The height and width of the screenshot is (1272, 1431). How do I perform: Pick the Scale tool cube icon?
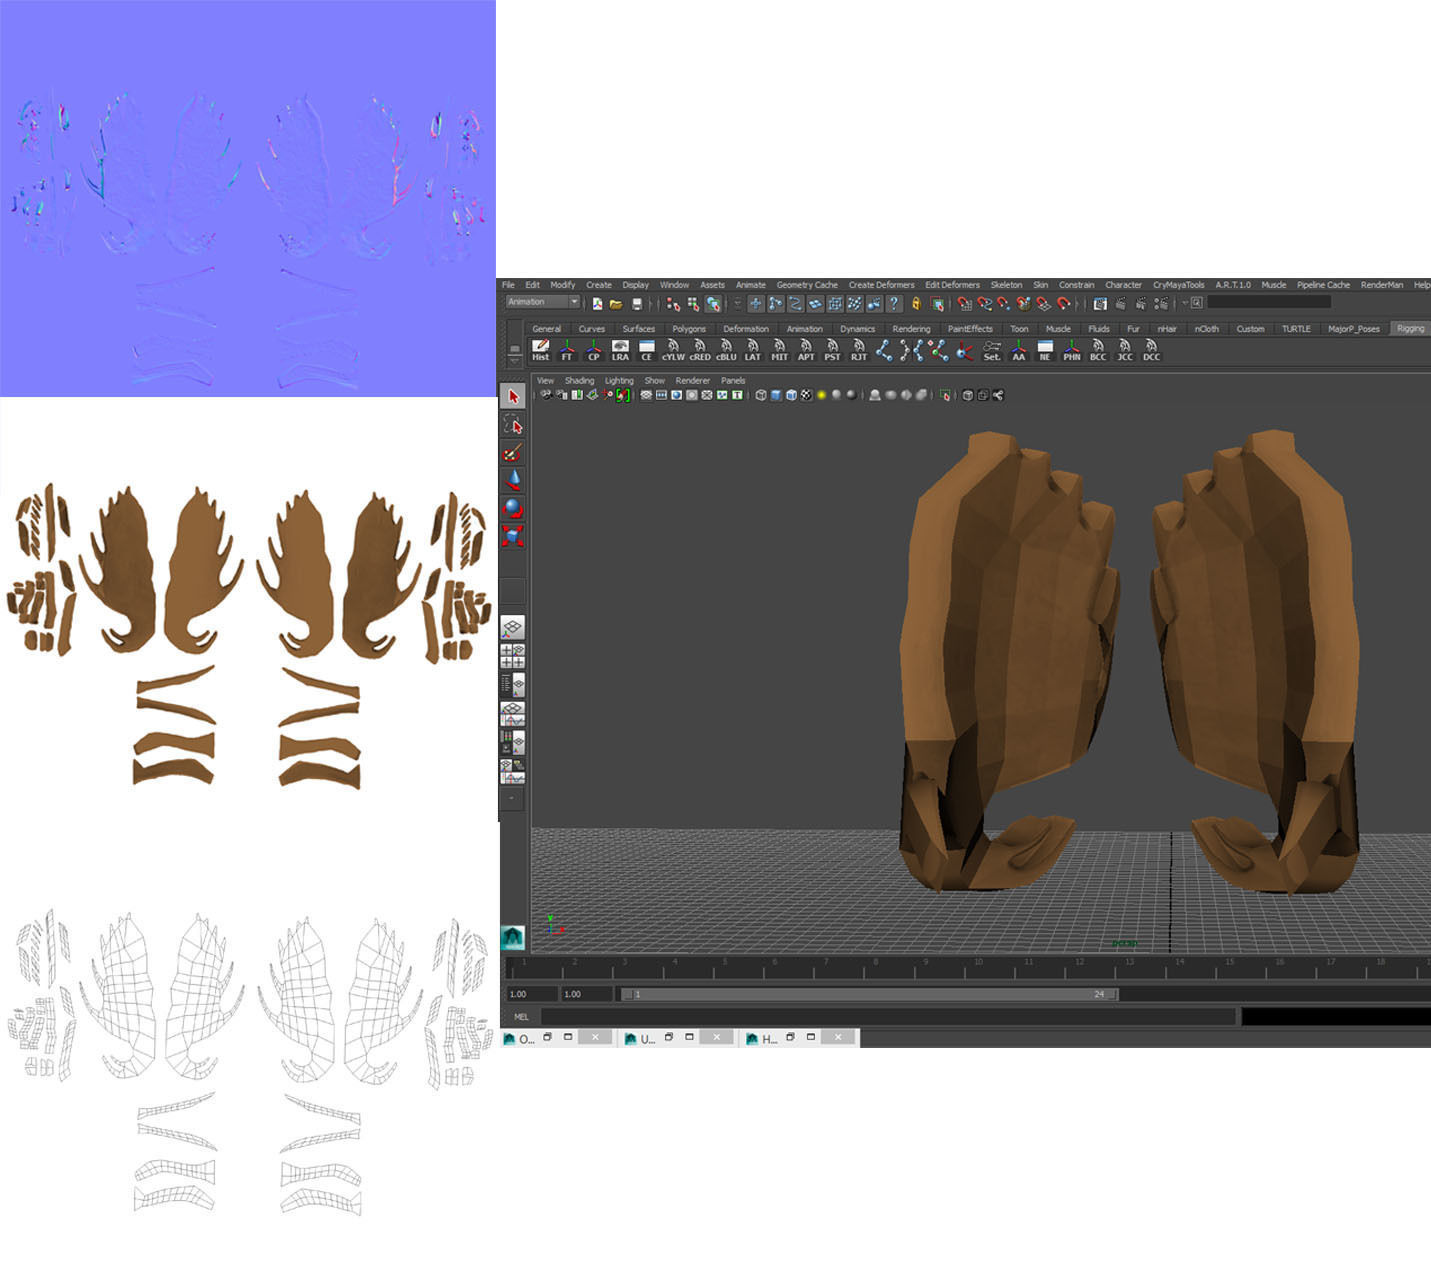point(513,536)
